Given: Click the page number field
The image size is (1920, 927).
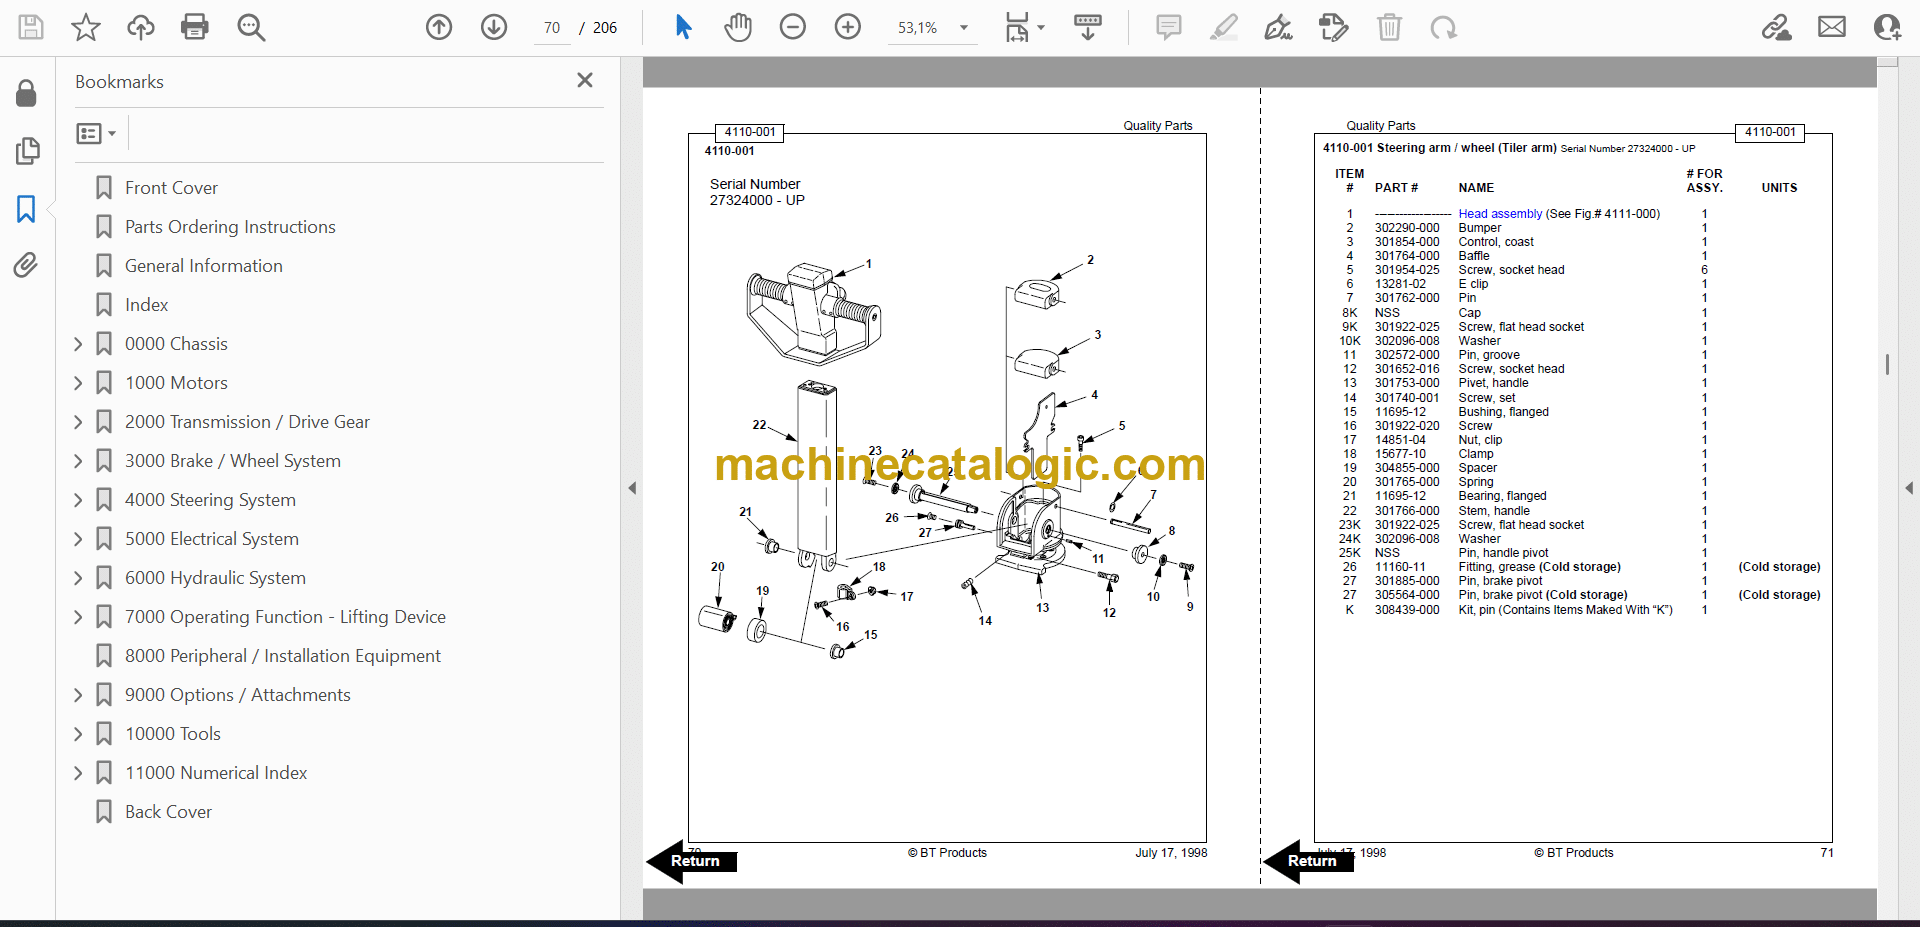Looking at the screenshot, I should coord(552,28).
